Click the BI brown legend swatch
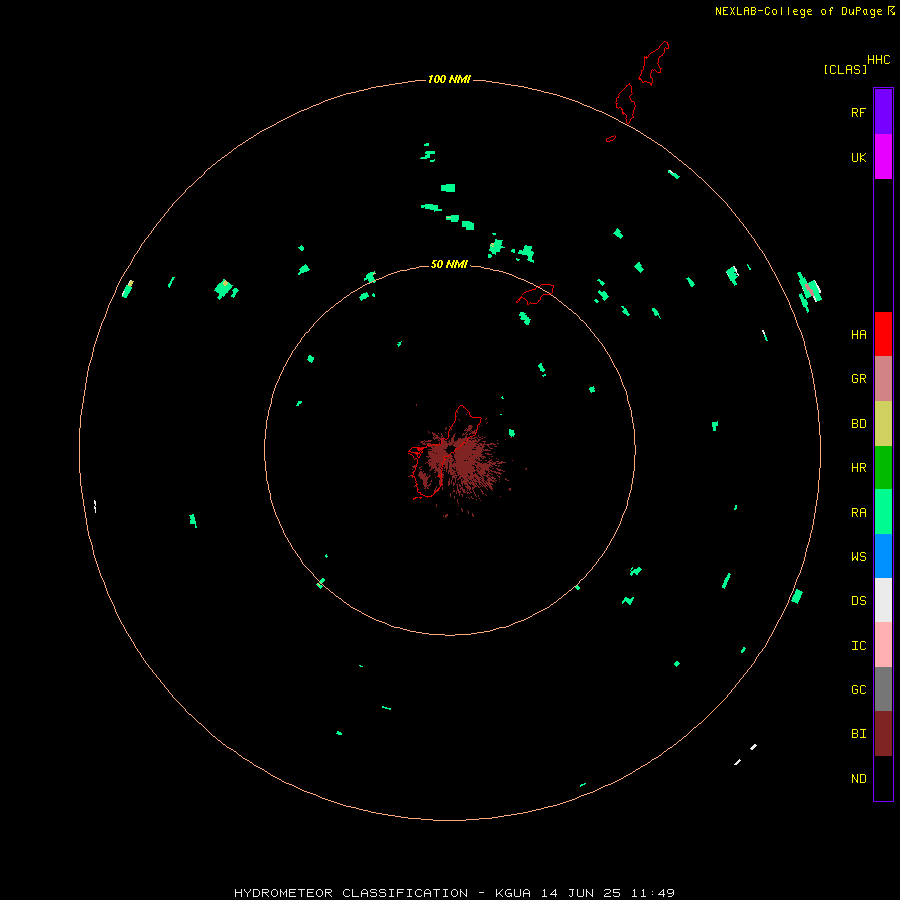Image resolution: width=900 pixels, height=900 pixels. pyautogui.click(x=883, y=734)
